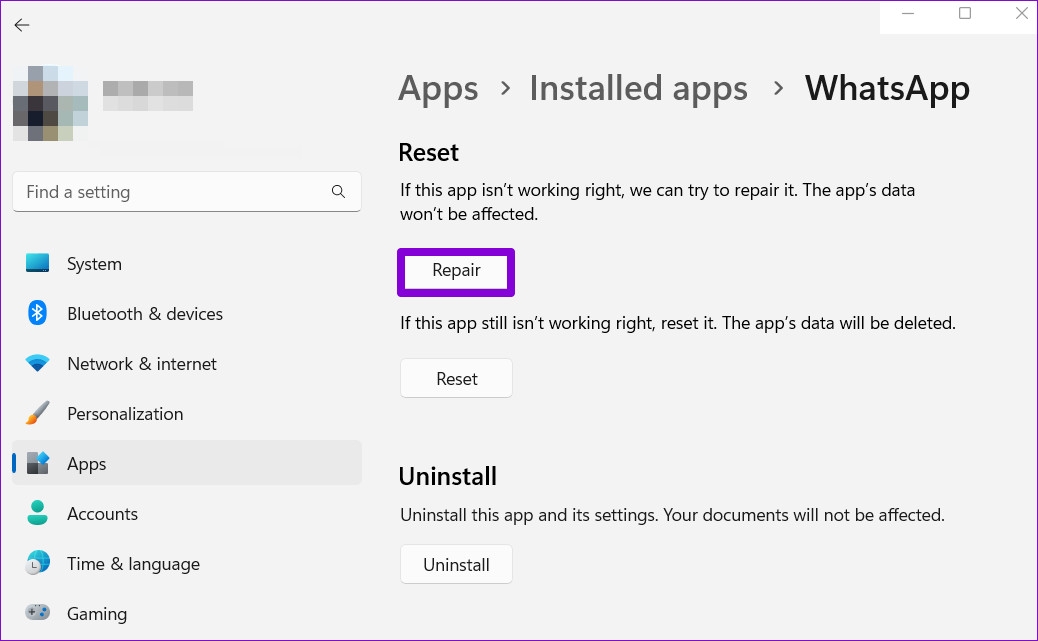Click the Find a setting search box
Image resolution: width=1038 pixels, height=641 pixels.
click(x=170, y=191)
